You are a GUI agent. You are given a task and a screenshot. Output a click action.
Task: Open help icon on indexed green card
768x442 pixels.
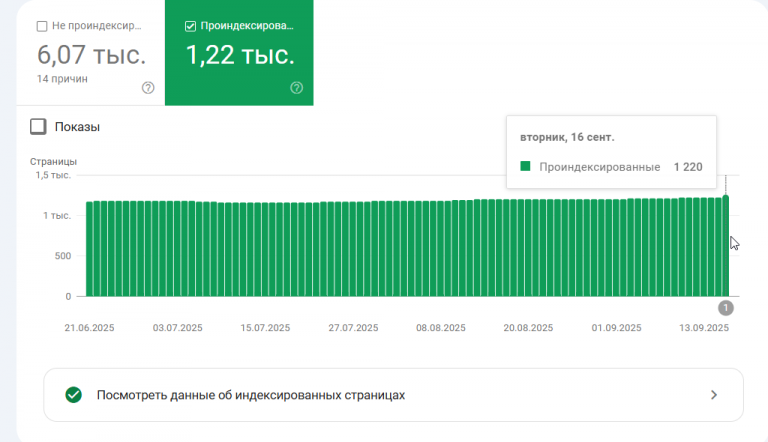296,88
